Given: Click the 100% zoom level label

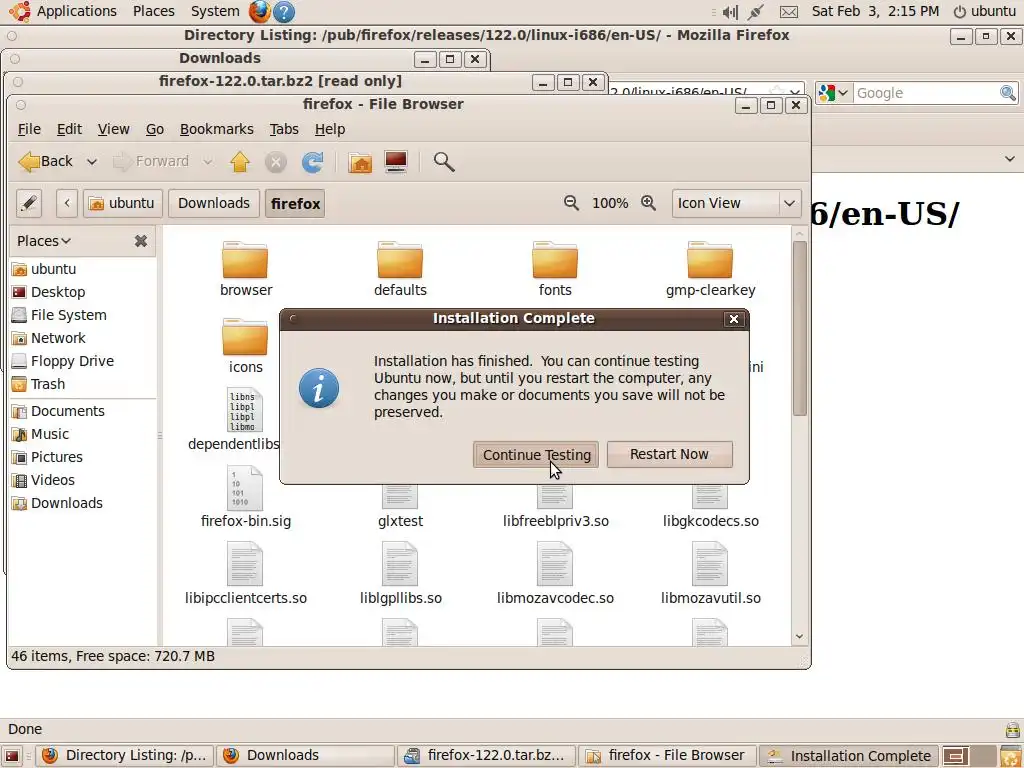Looking at the screenshot, I should [610, 203].
